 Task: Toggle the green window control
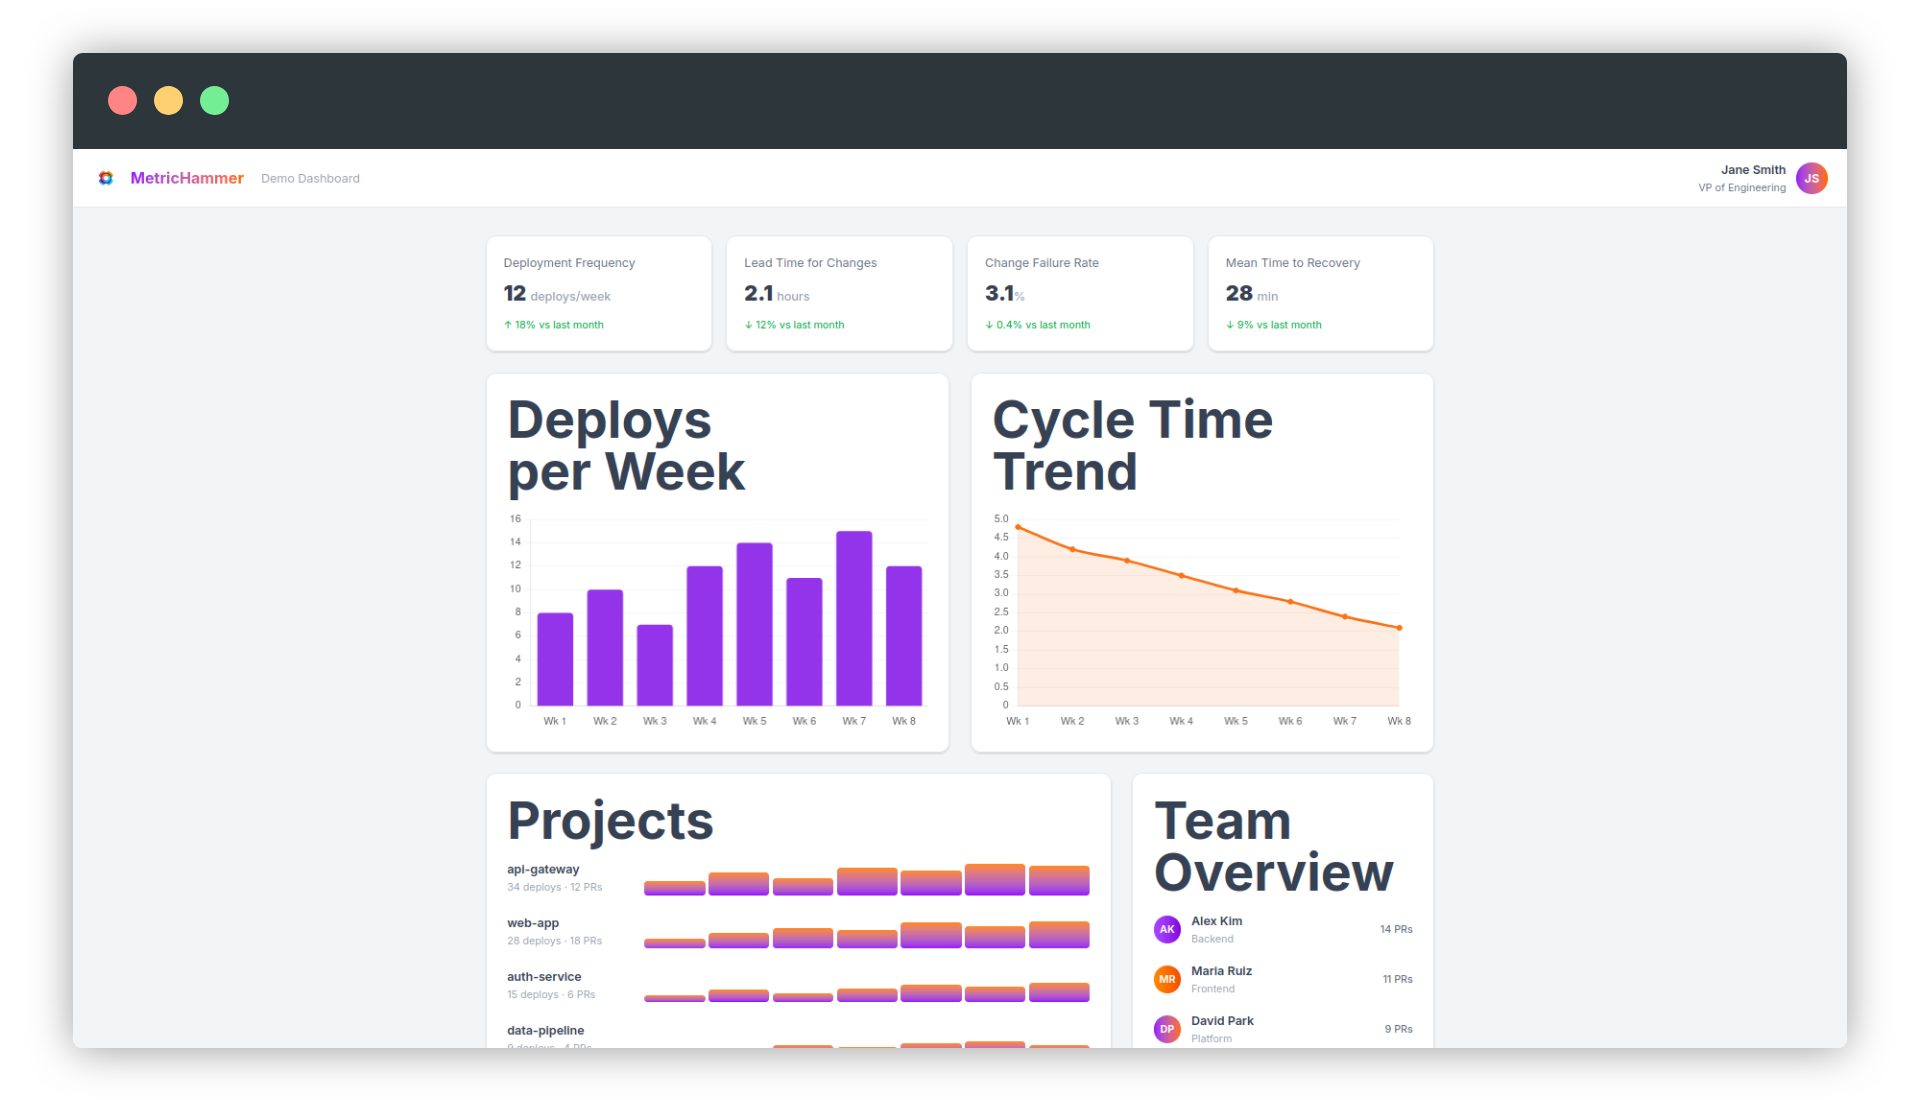coord(214,100)
